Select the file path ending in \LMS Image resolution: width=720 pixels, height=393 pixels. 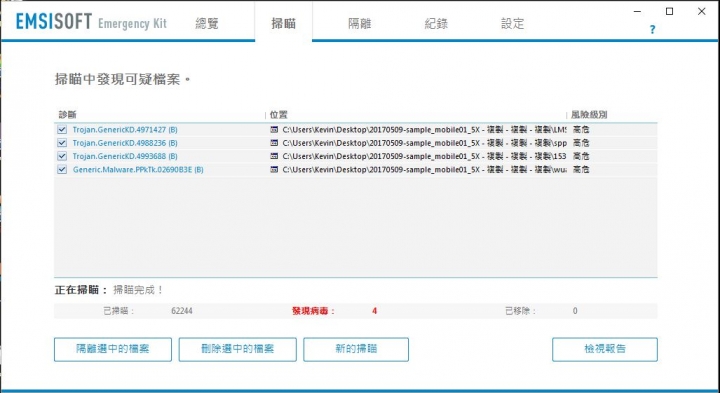(x=424, y=129)
